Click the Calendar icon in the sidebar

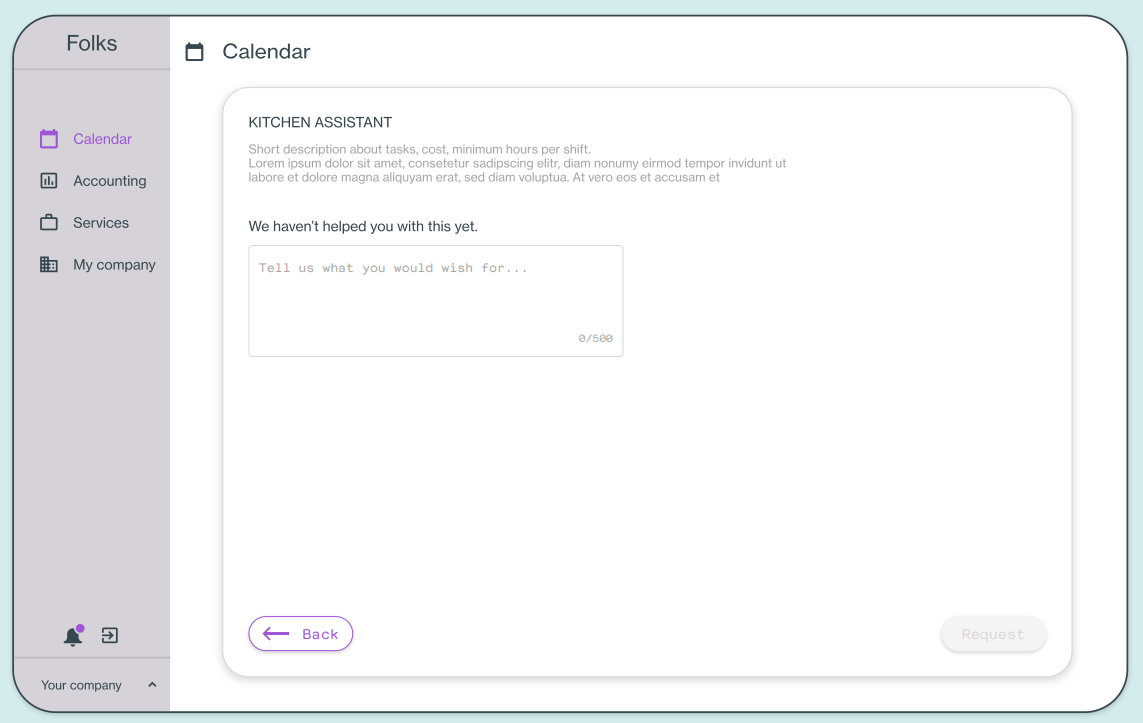(49, 138)
